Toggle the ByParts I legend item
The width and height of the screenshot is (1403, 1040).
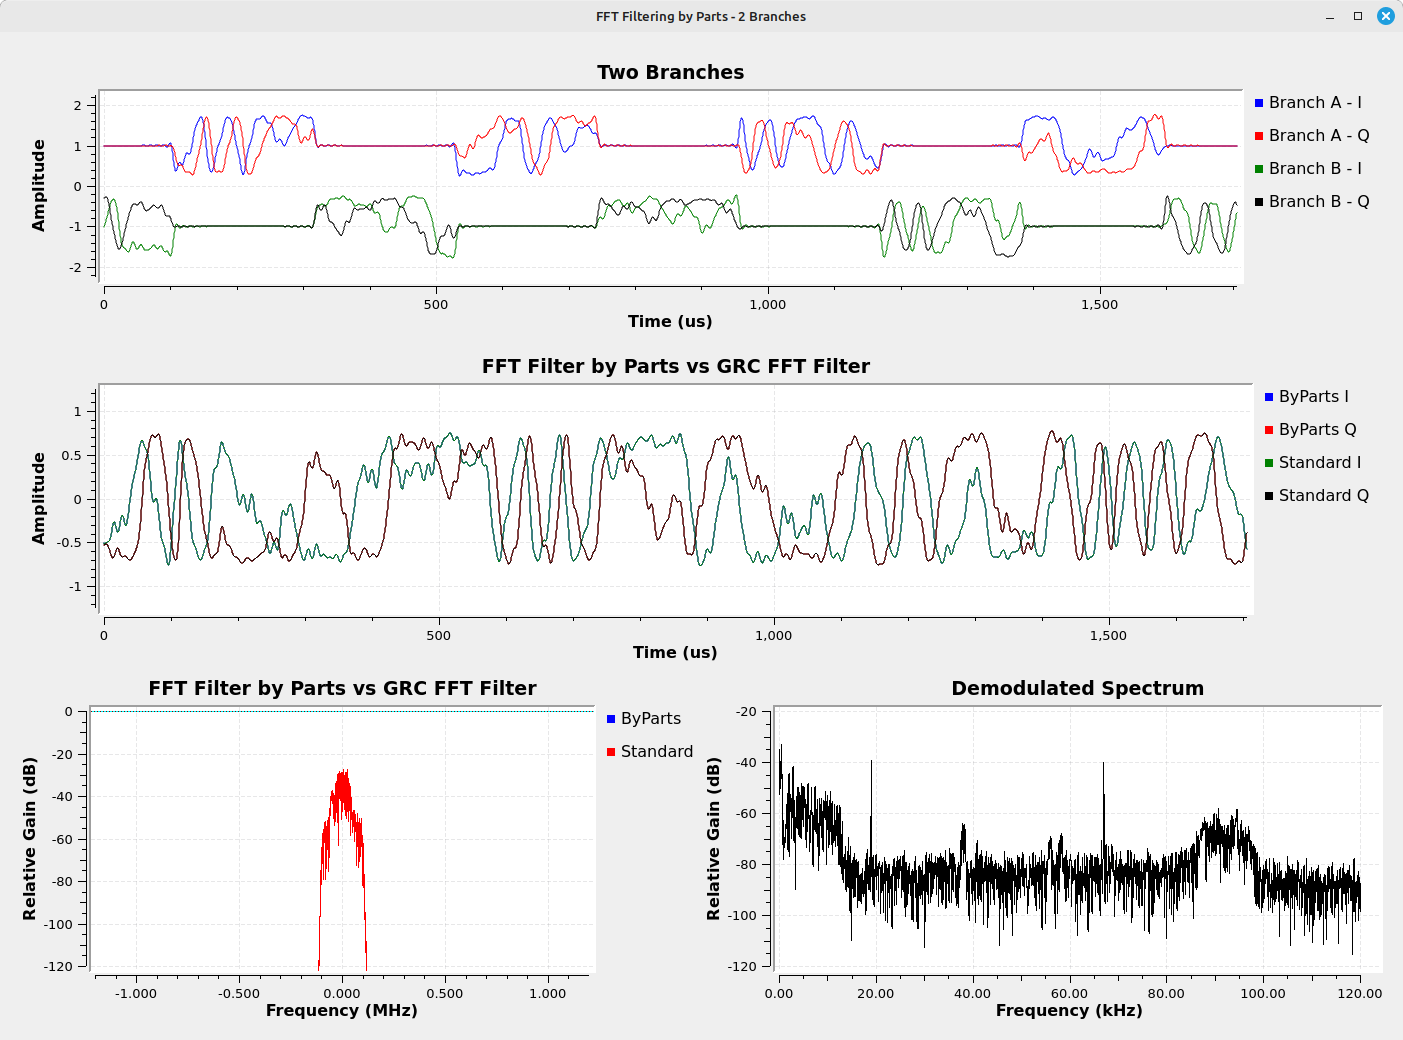point(1312,397)
